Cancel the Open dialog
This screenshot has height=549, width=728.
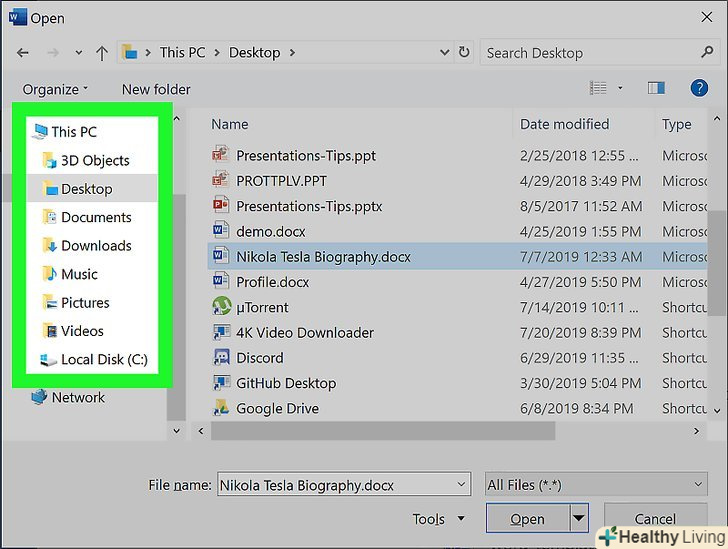656,519
